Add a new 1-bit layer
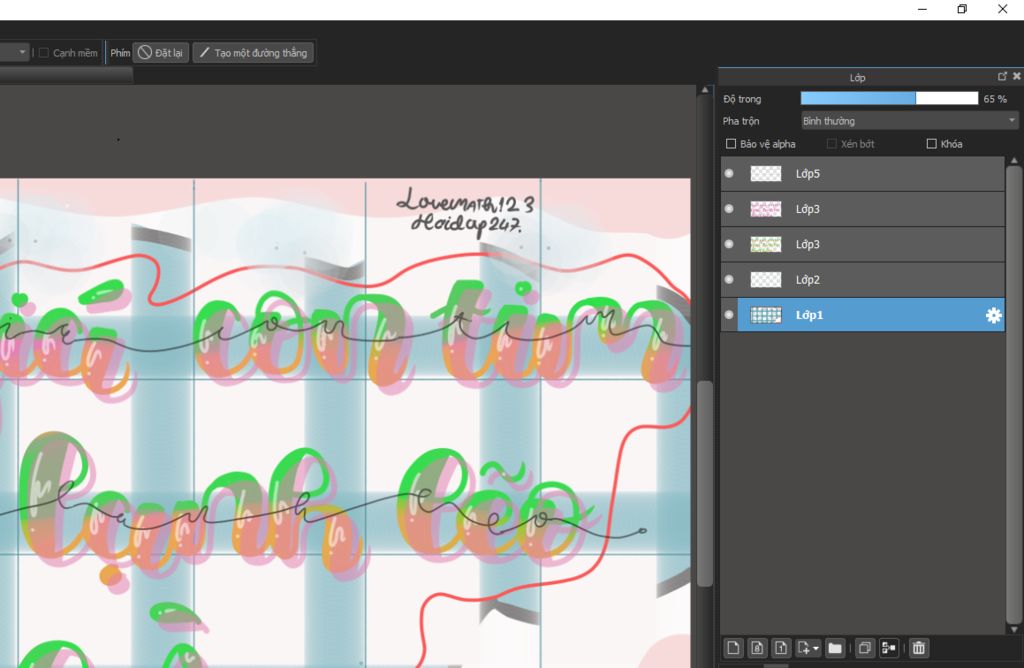Image resolution: width=1024 pixels, height=668 pixels. coord(782,648)
